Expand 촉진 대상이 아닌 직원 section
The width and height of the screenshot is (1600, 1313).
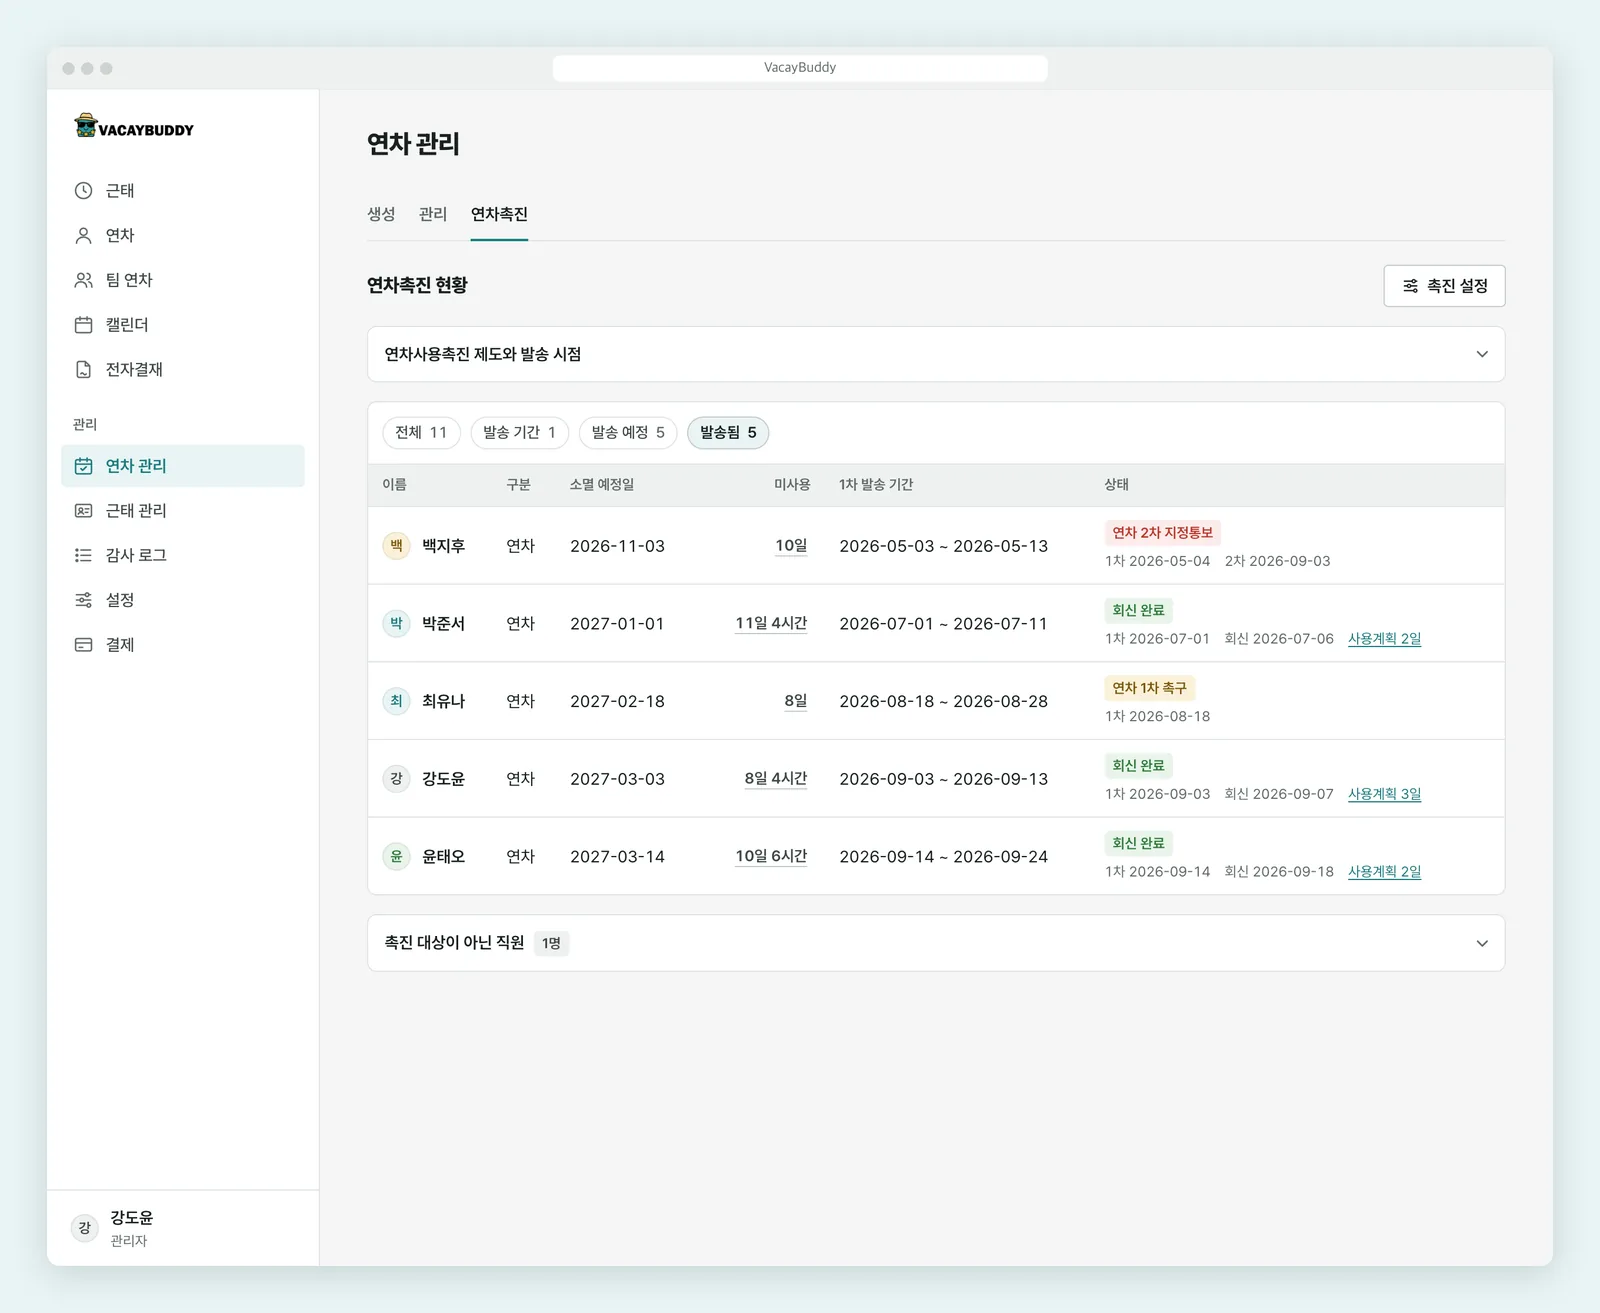coord(936,943)
